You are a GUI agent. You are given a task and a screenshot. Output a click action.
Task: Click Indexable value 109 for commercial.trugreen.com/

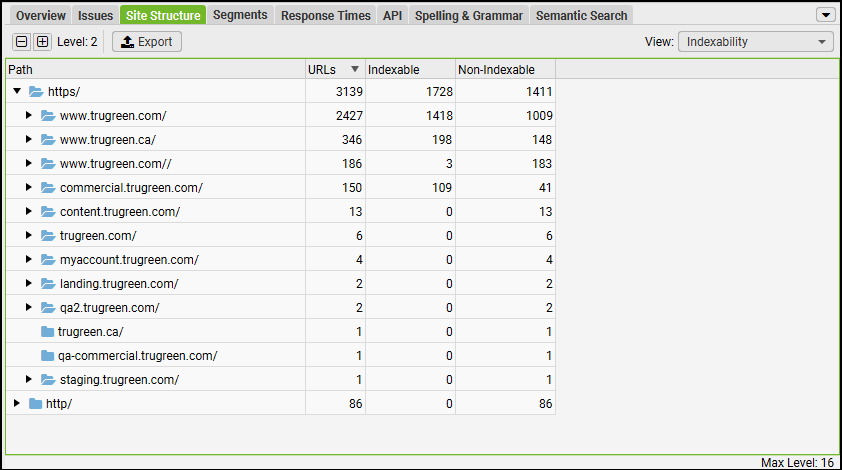(x=442, y=187)
